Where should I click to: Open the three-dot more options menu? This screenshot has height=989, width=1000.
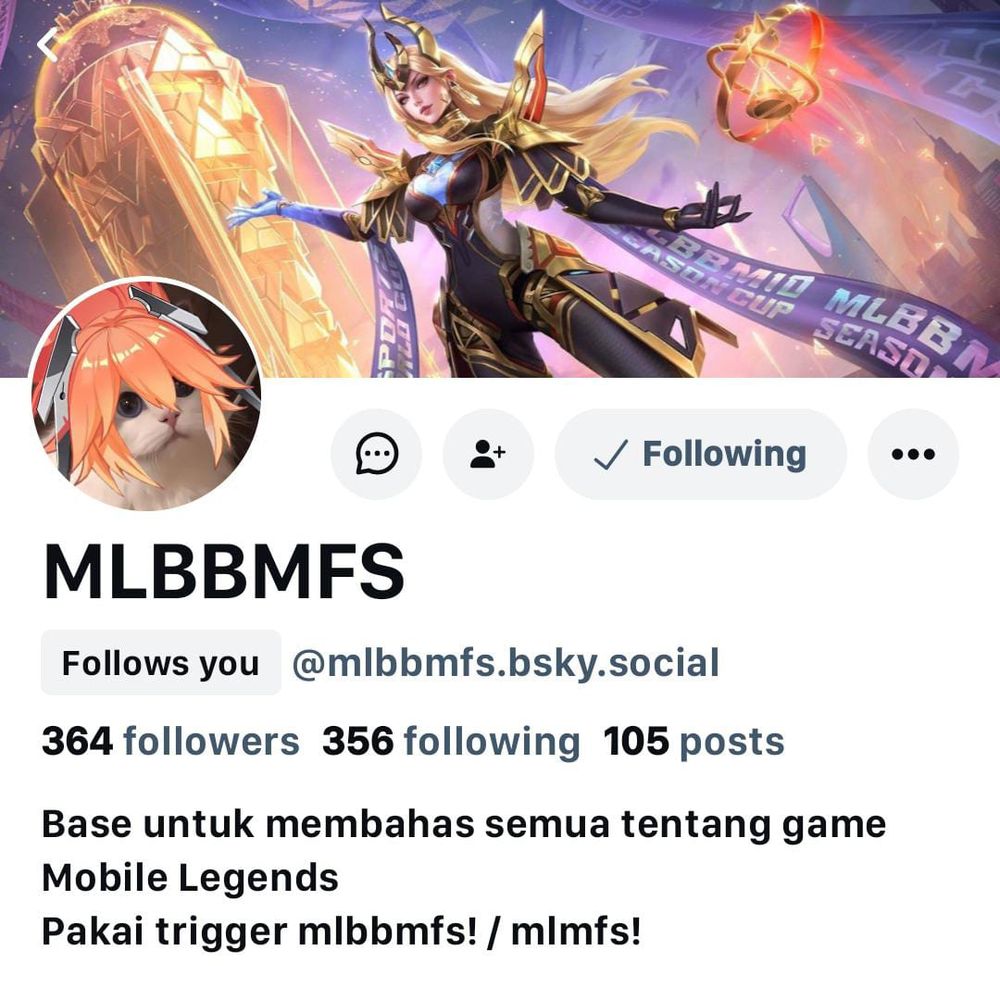(x=913, y=453)
